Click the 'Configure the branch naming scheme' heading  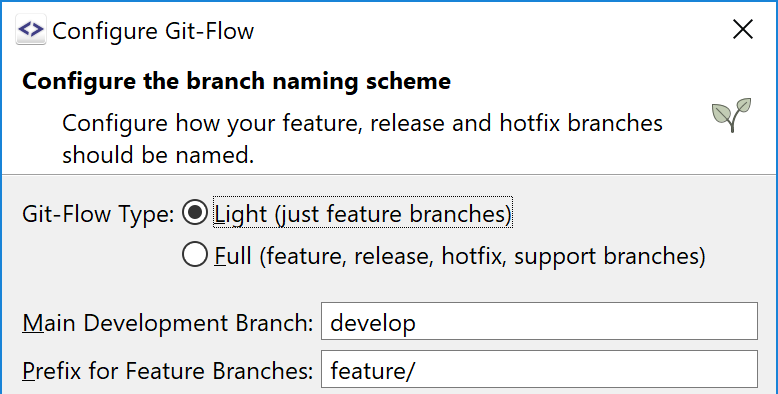tap(236, 81)
